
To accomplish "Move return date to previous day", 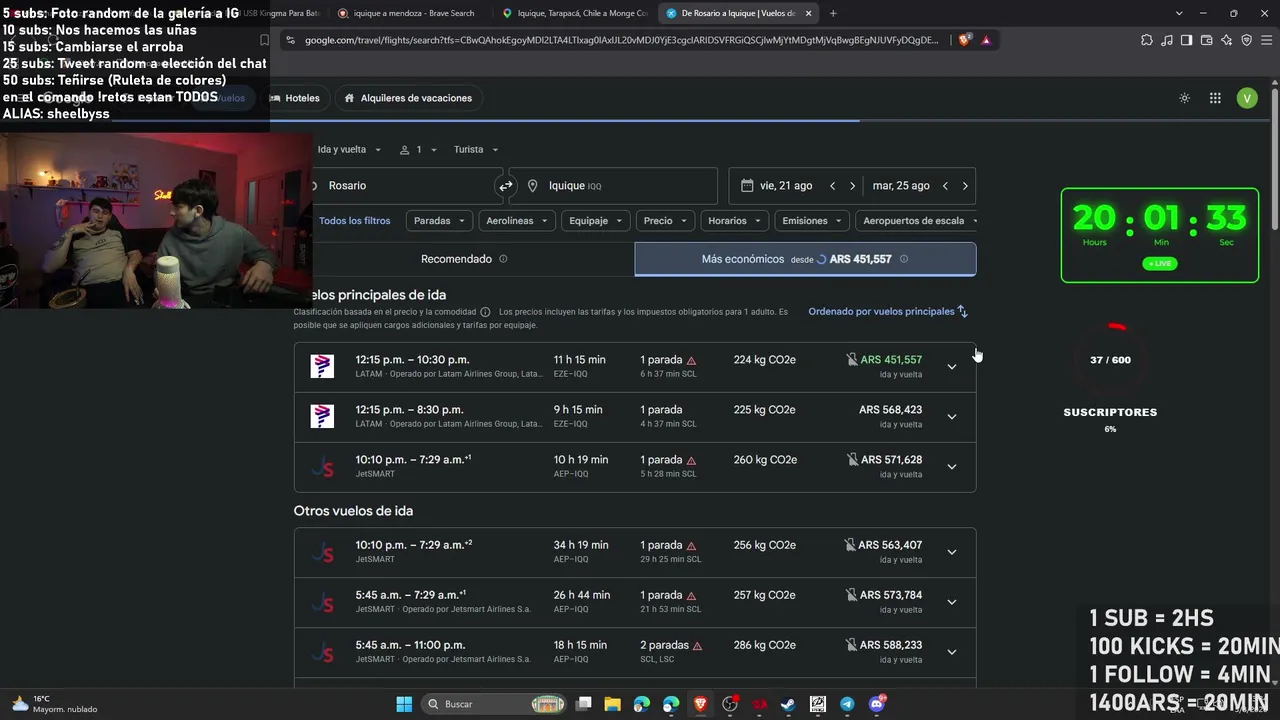I will click(945, 186).
